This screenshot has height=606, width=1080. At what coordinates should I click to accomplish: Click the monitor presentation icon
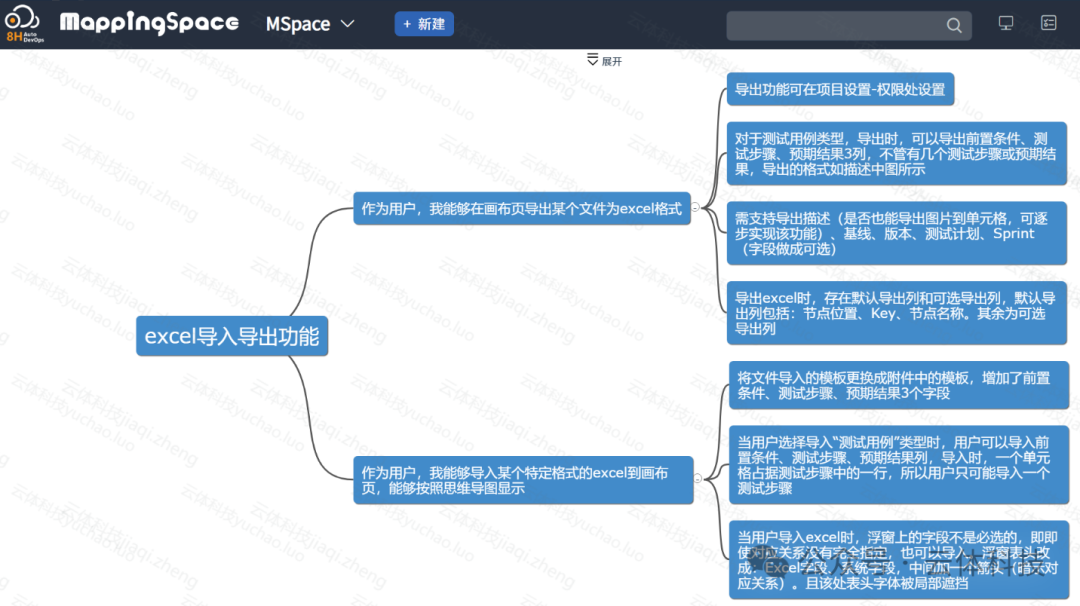(1006, 23)
